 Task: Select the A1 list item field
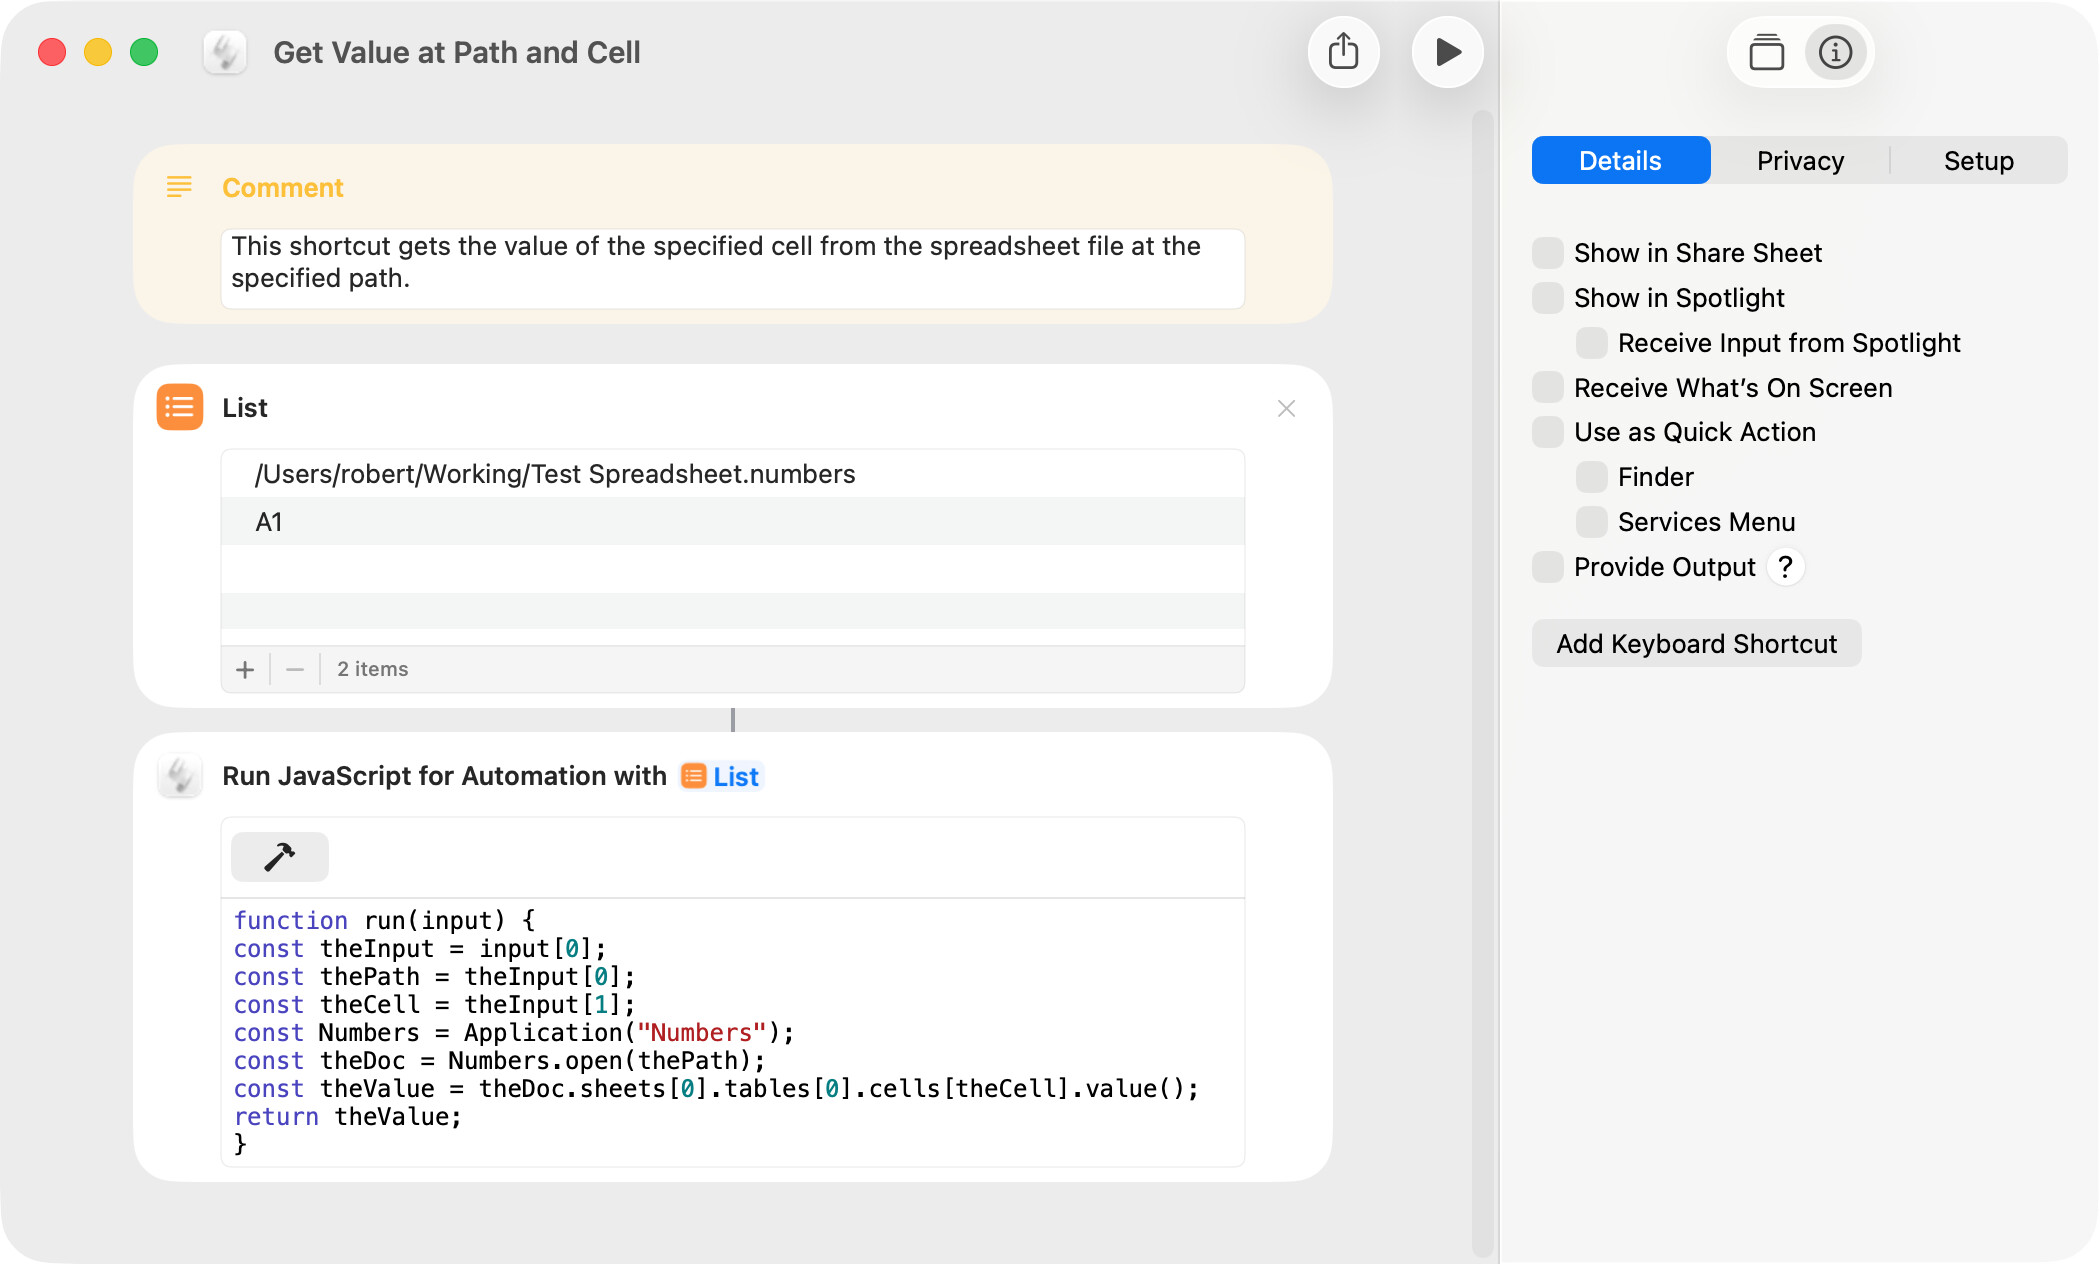(x=732, y=522)
